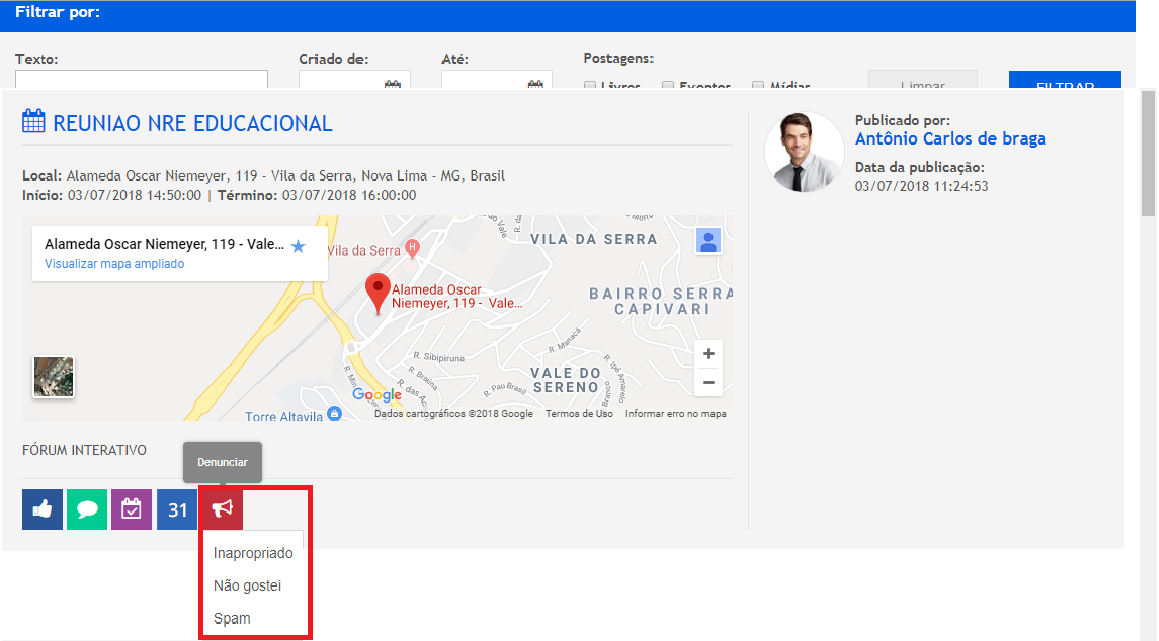Select Inapropriado from report menu
Viewport: 1159px width, 641px height.
pyautogui.click(x=253, y=553)
